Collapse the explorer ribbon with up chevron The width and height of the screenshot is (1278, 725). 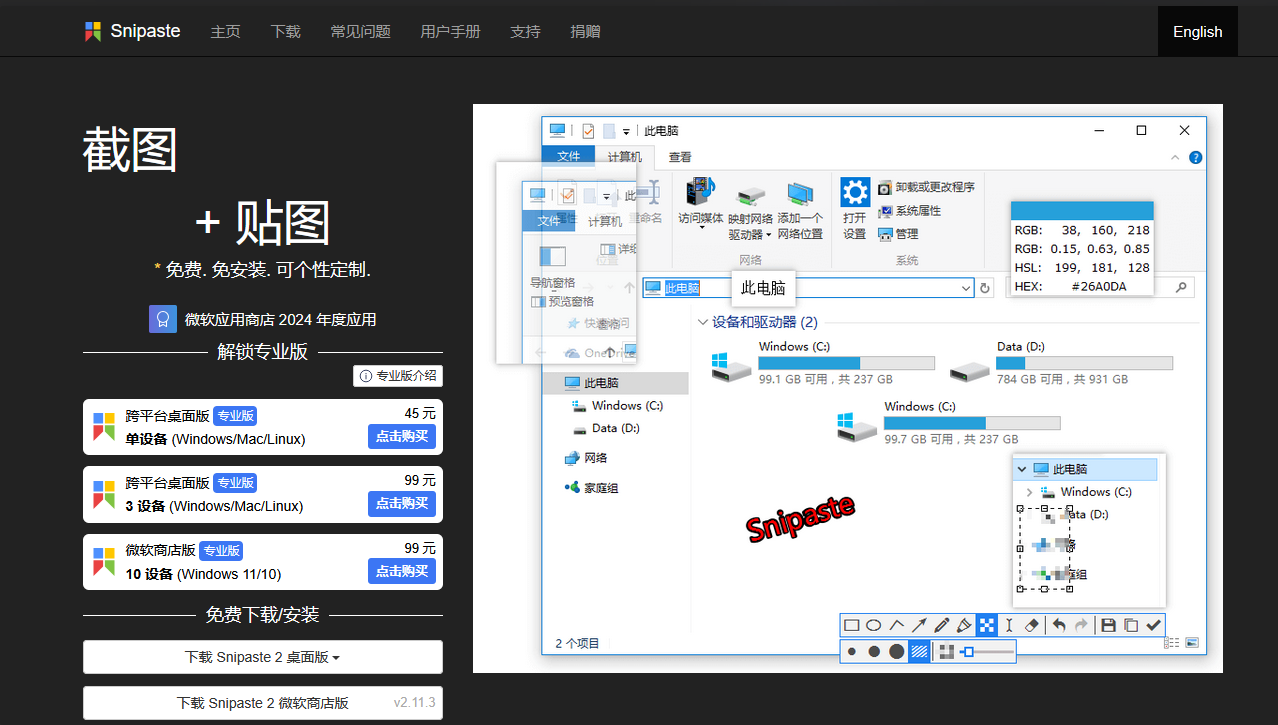point(1176,157)
